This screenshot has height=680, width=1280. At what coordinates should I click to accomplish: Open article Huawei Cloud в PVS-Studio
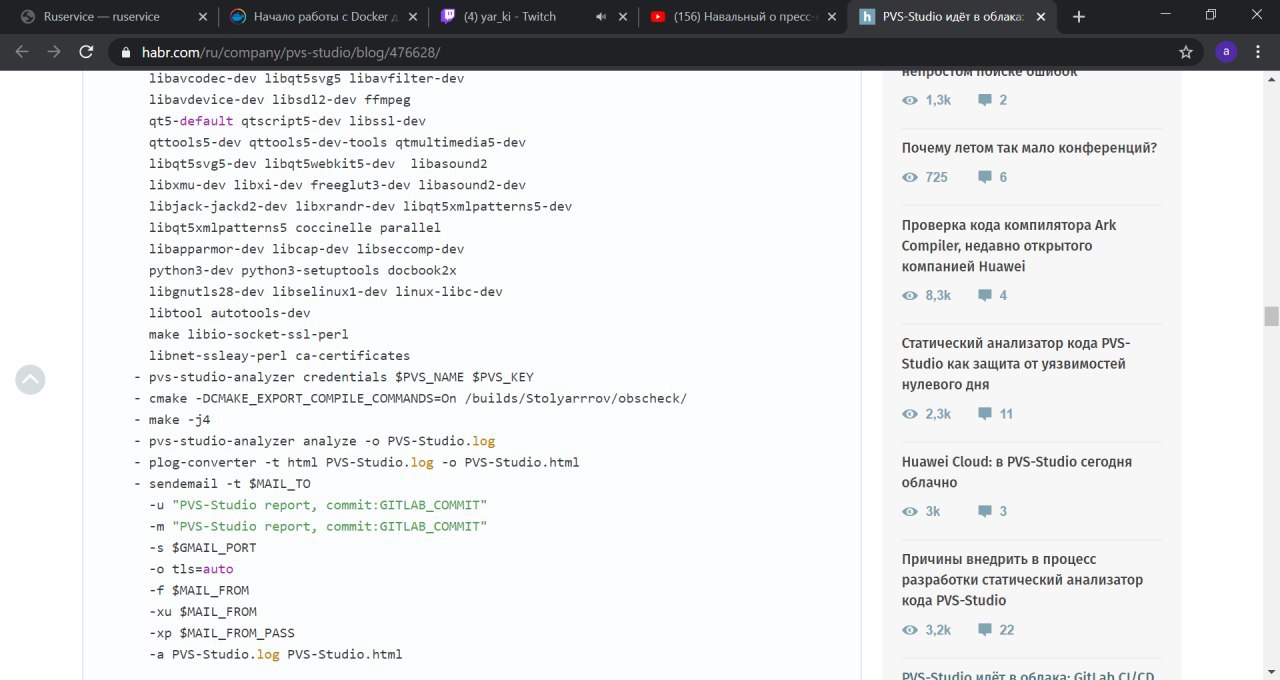1017,472
